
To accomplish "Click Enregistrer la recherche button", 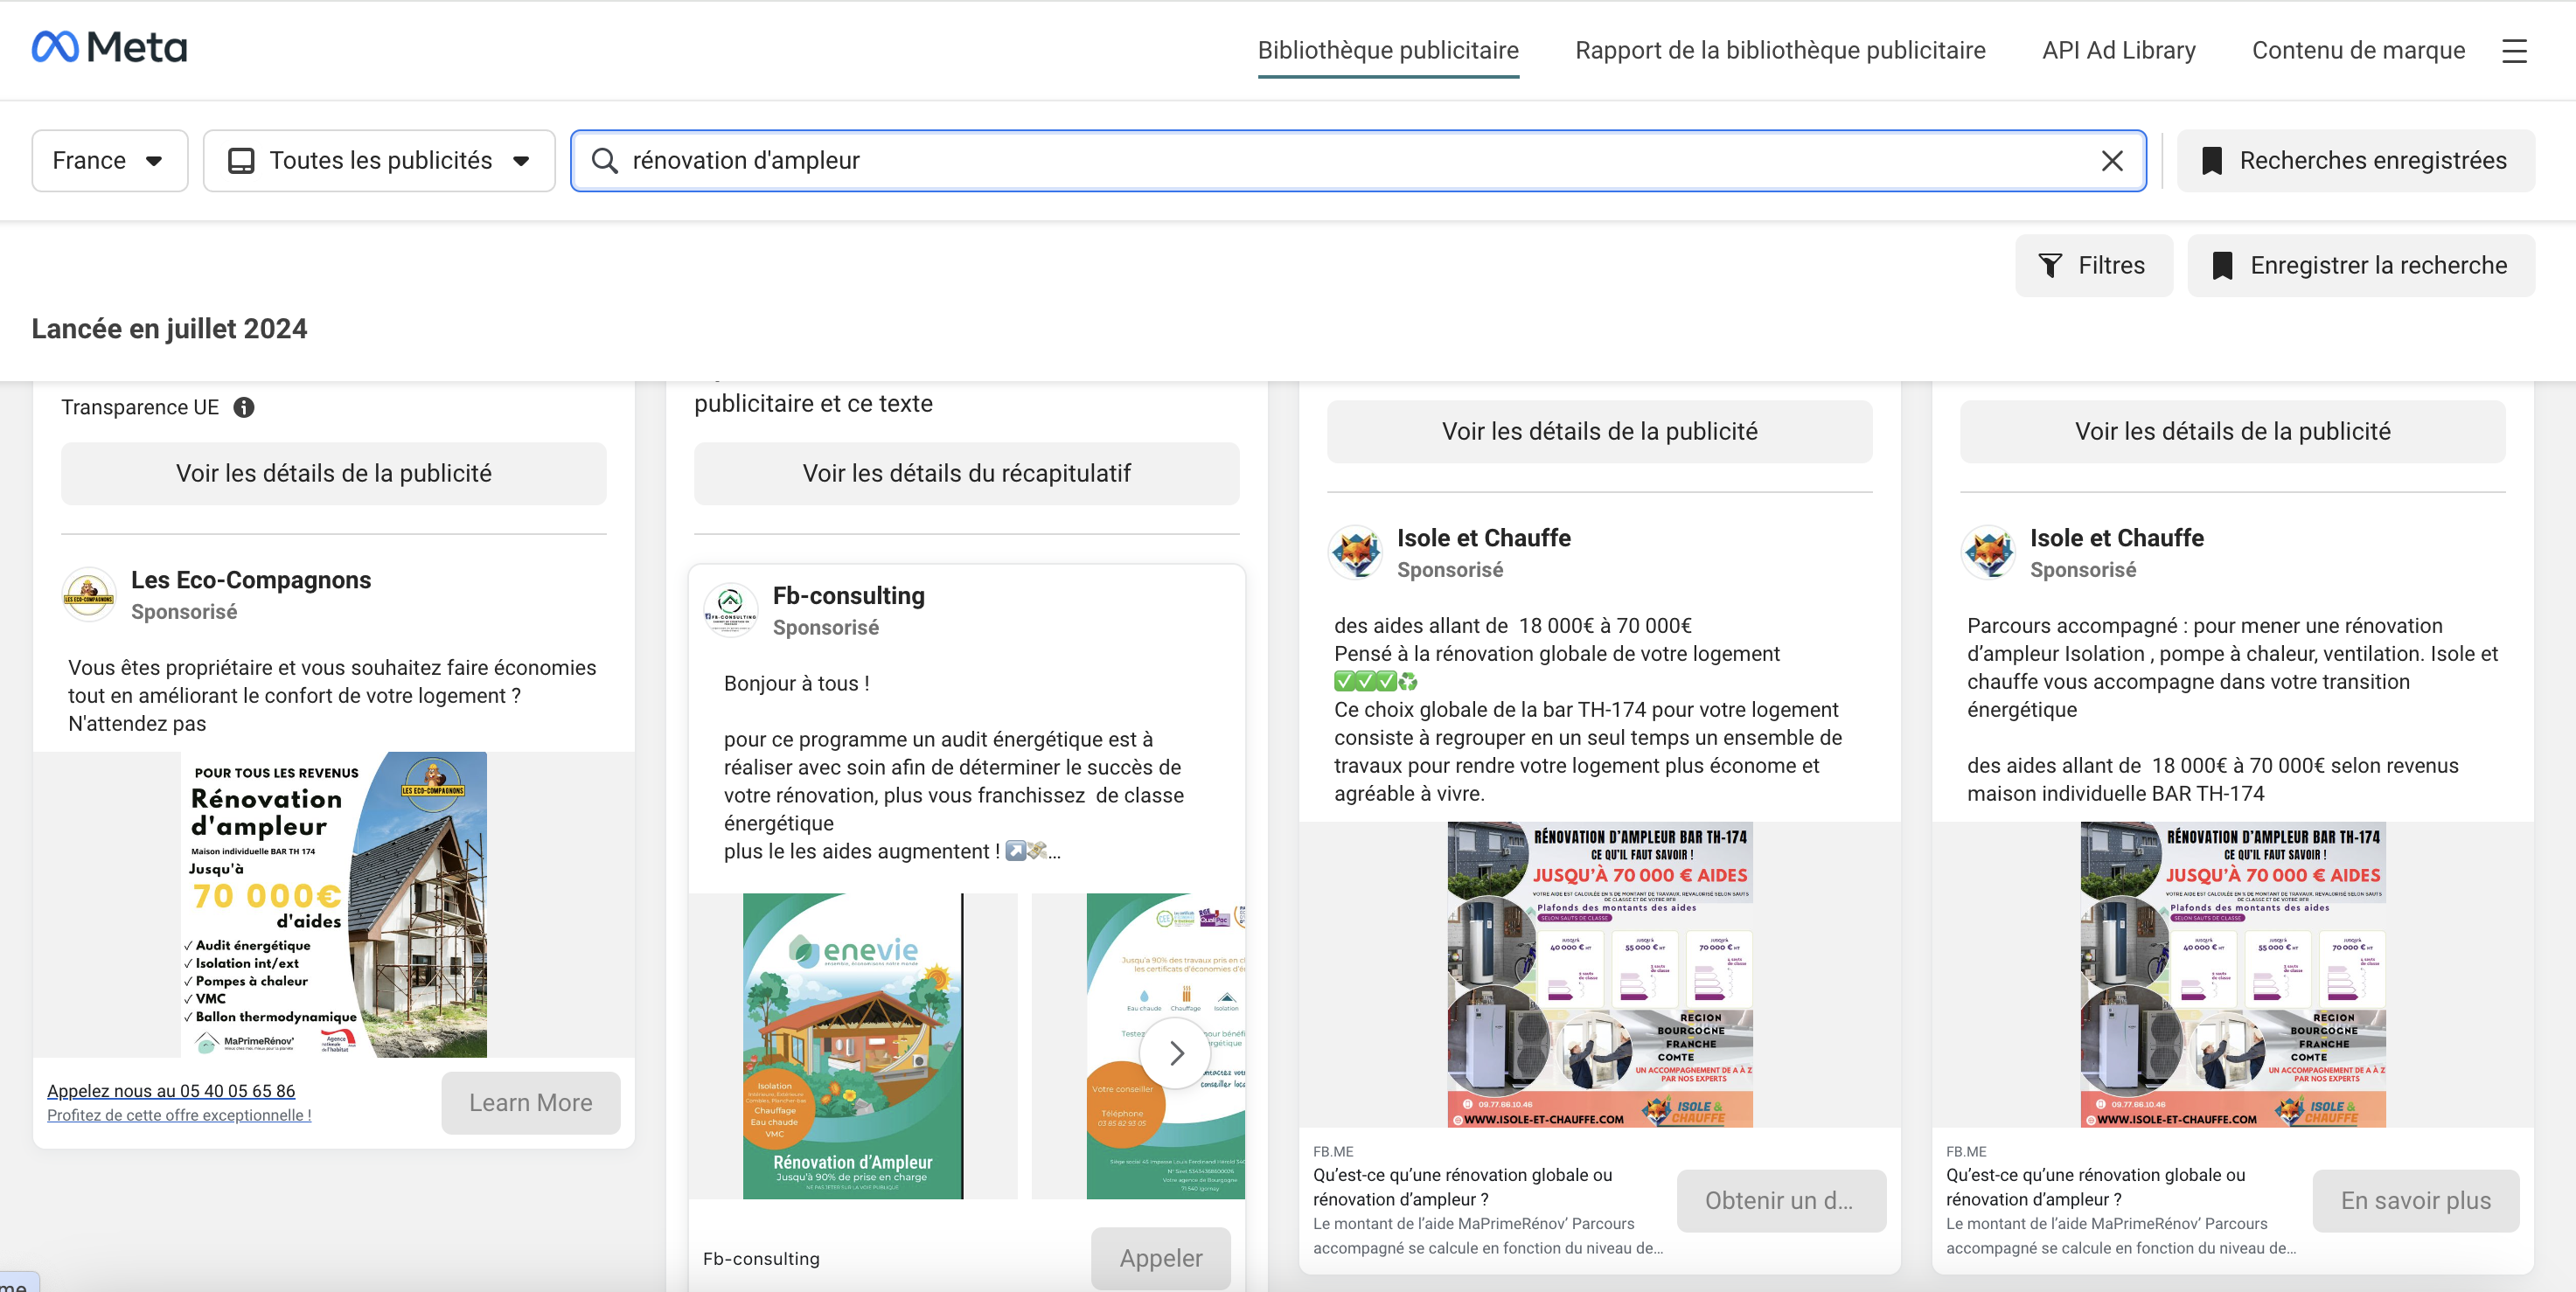I will point(2361,265).
